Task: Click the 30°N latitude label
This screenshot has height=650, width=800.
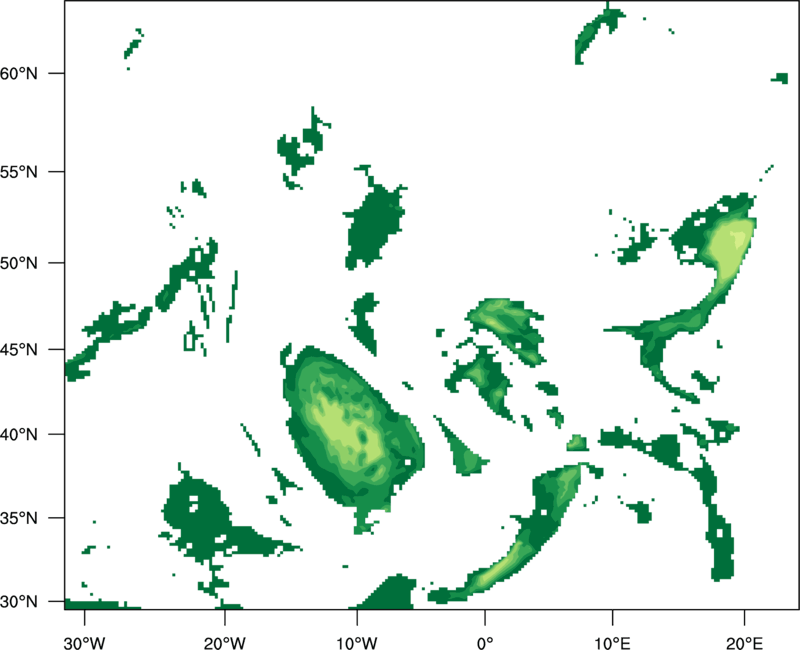Action: (19, 602)
